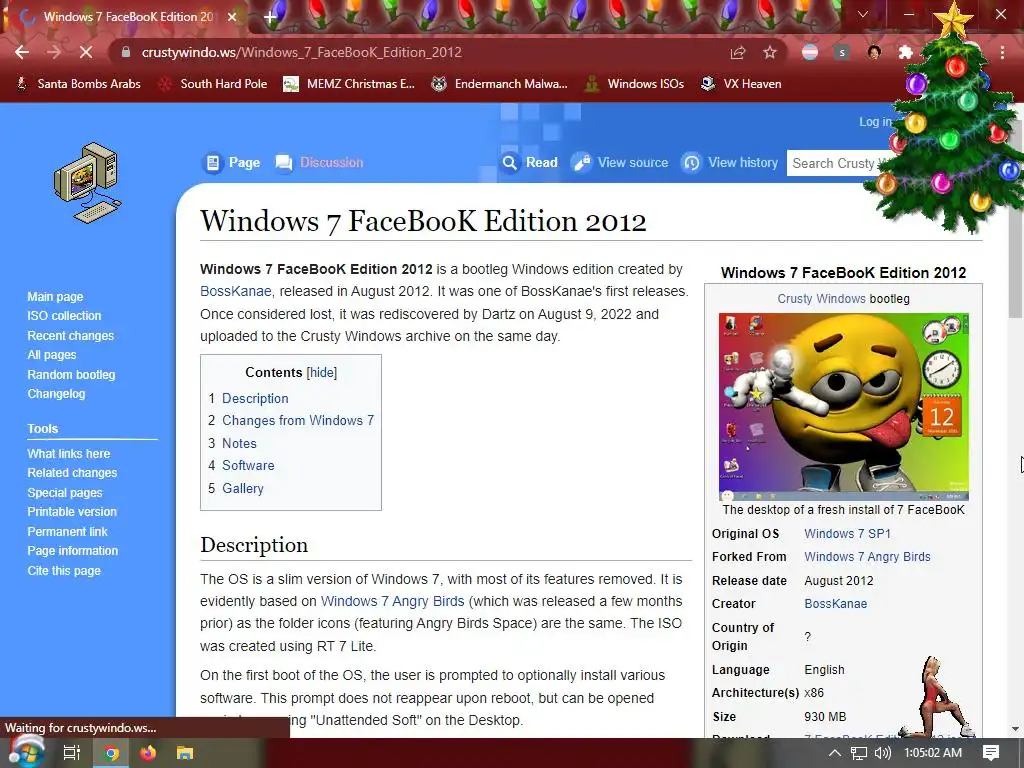Open the 7 FaceBooK desktop screenshot thumbnail
Image resolution: width=1024 pixels, height=768 pixels.
[x=844, y=406]
